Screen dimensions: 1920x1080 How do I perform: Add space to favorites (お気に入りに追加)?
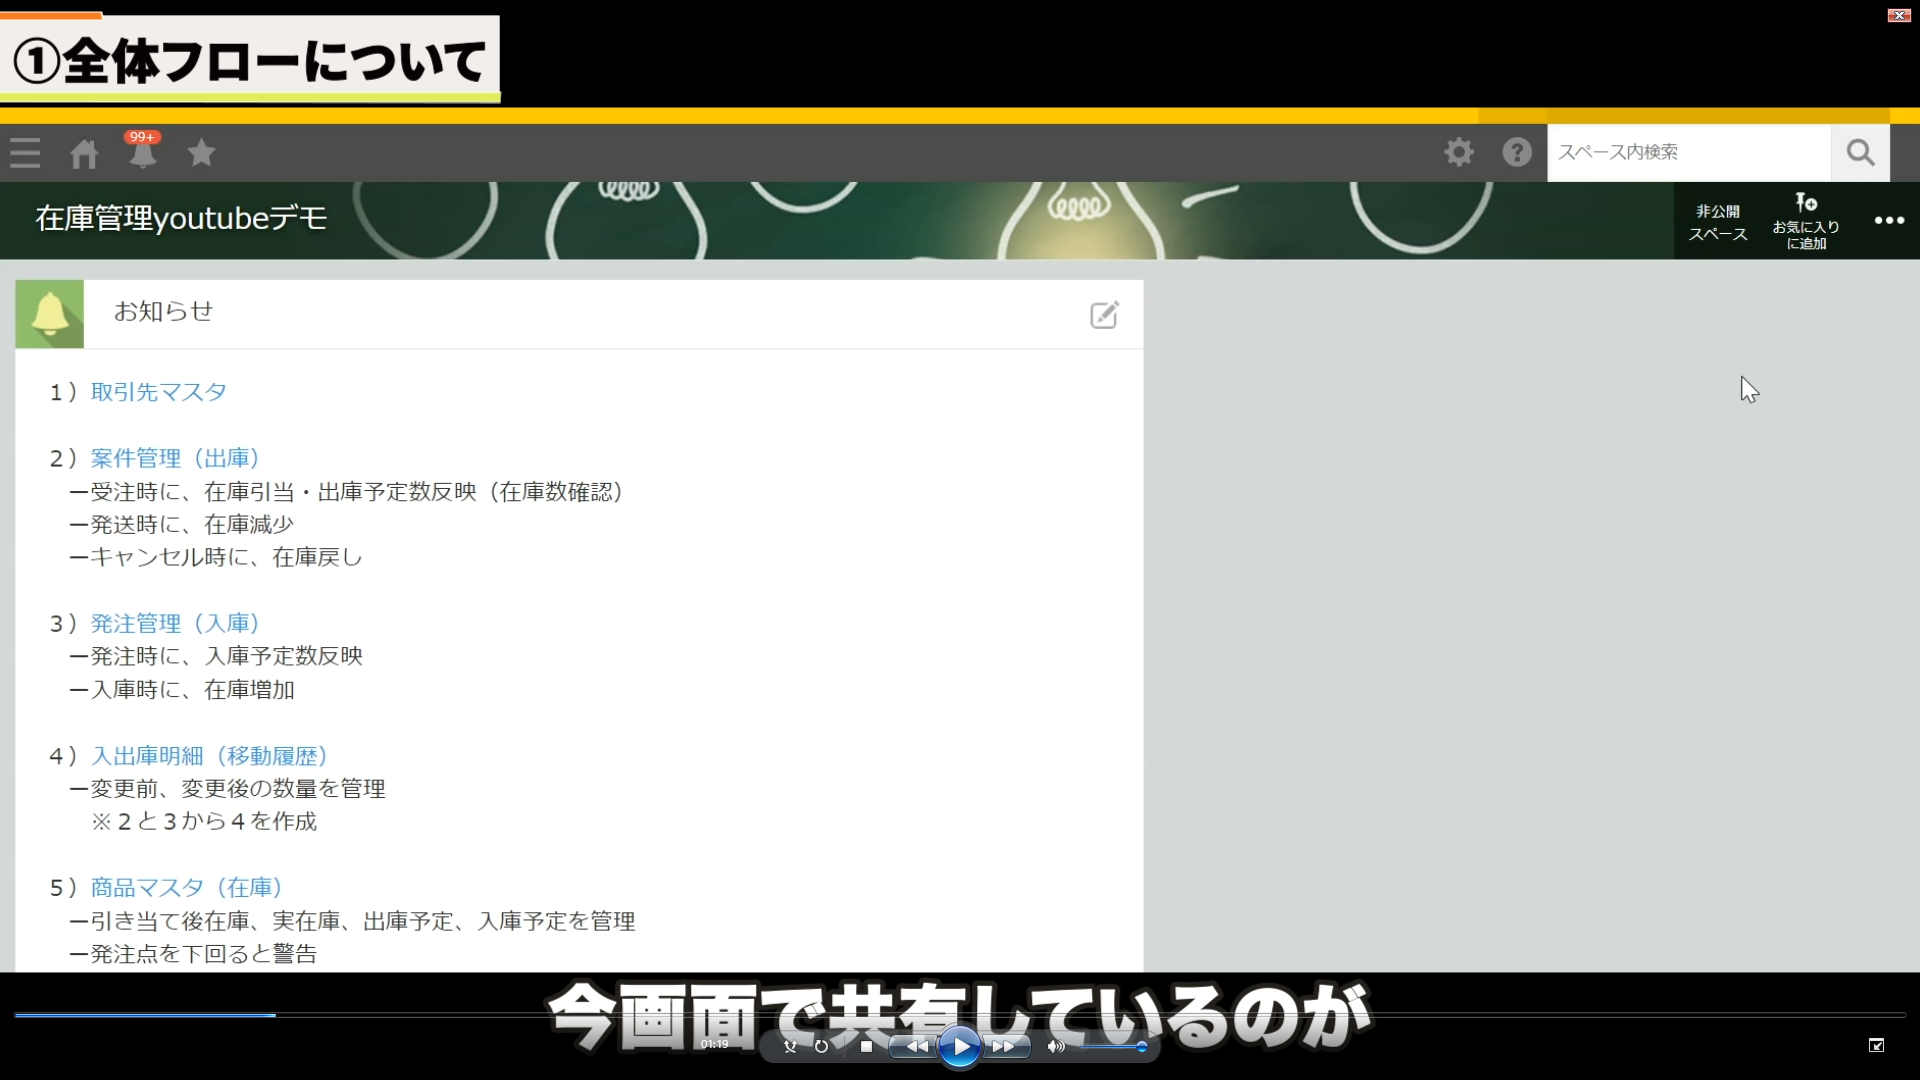(x=1806, y=221)
